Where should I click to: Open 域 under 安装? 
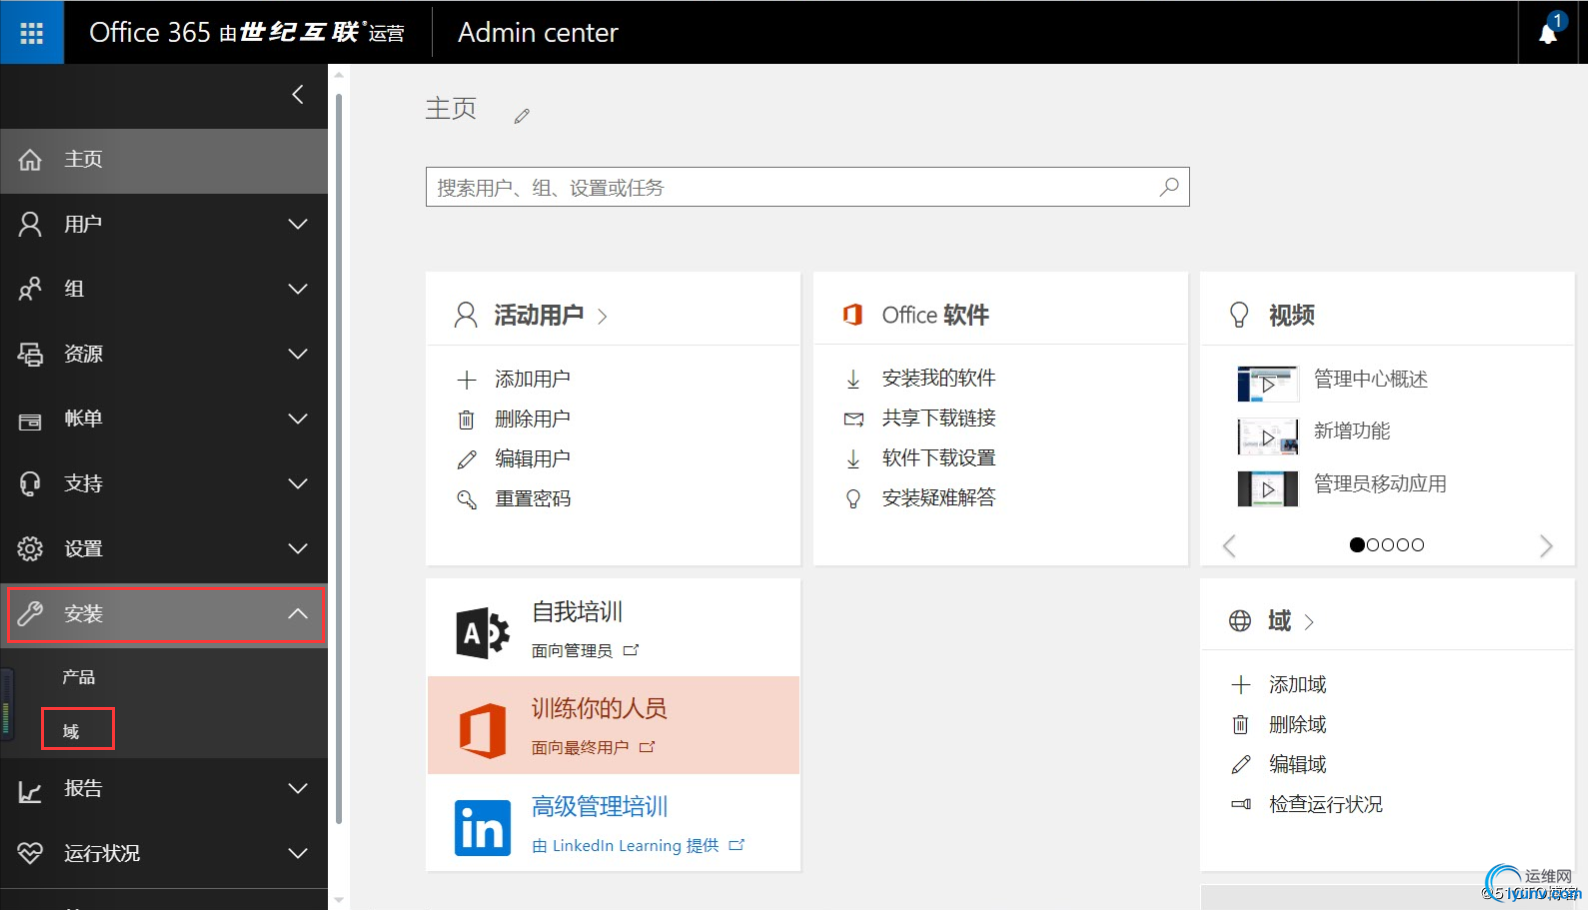coord(71,731)
